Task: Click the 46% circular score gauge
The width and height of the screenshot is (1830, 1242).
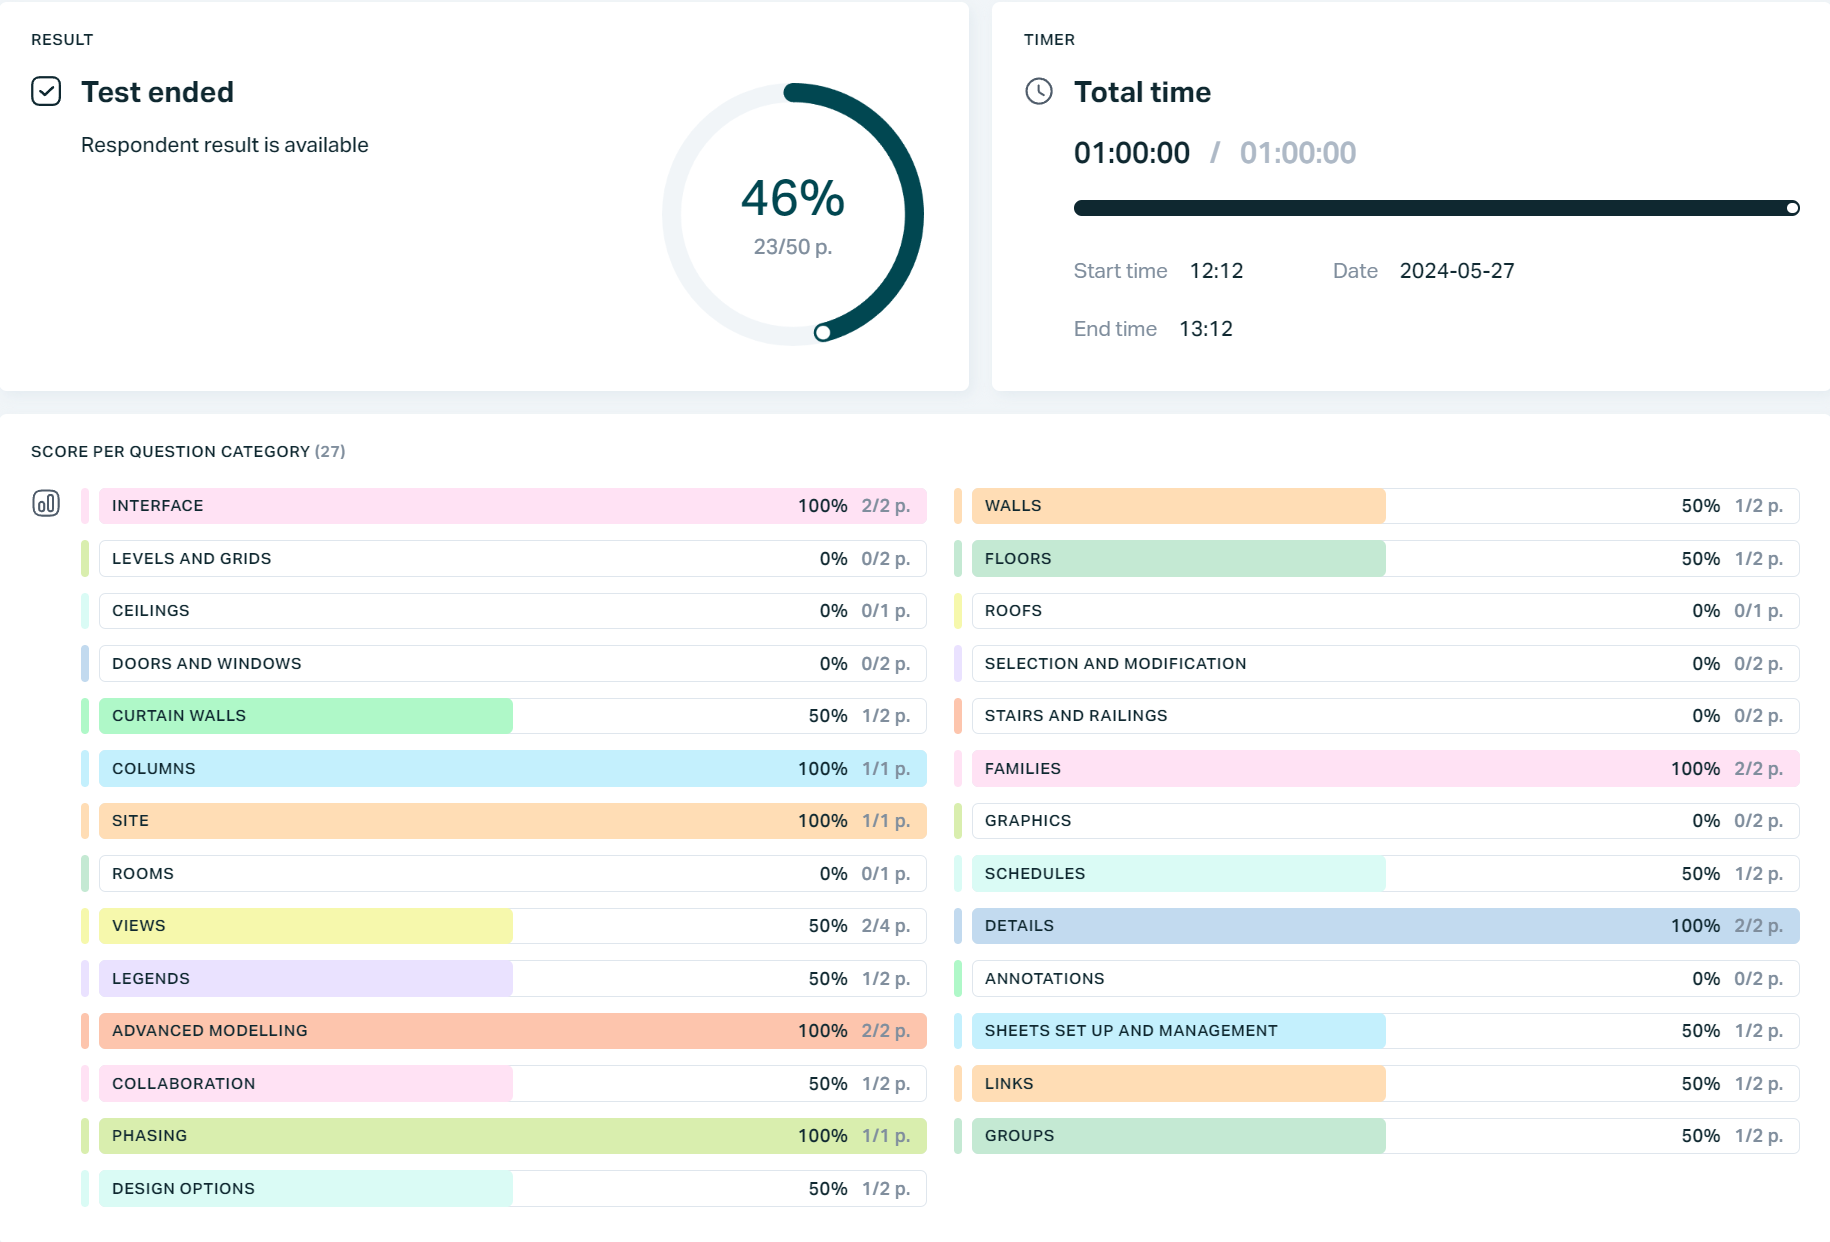Action: coord(792,214)
